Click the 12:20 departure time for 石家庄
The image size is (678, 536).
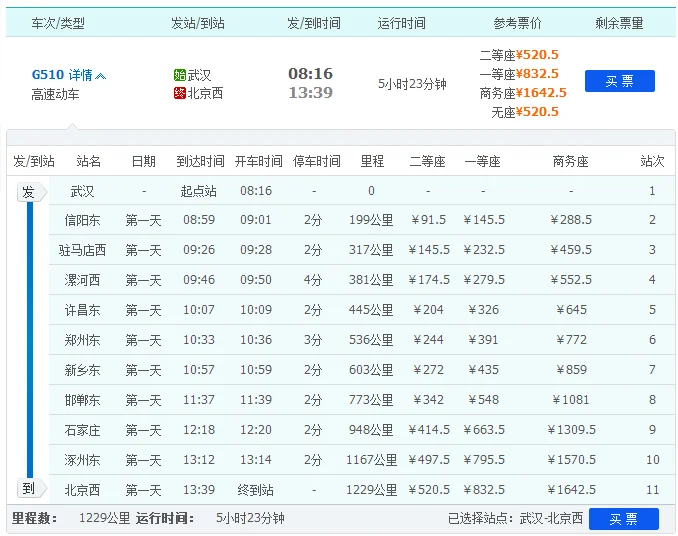point(256,430)
